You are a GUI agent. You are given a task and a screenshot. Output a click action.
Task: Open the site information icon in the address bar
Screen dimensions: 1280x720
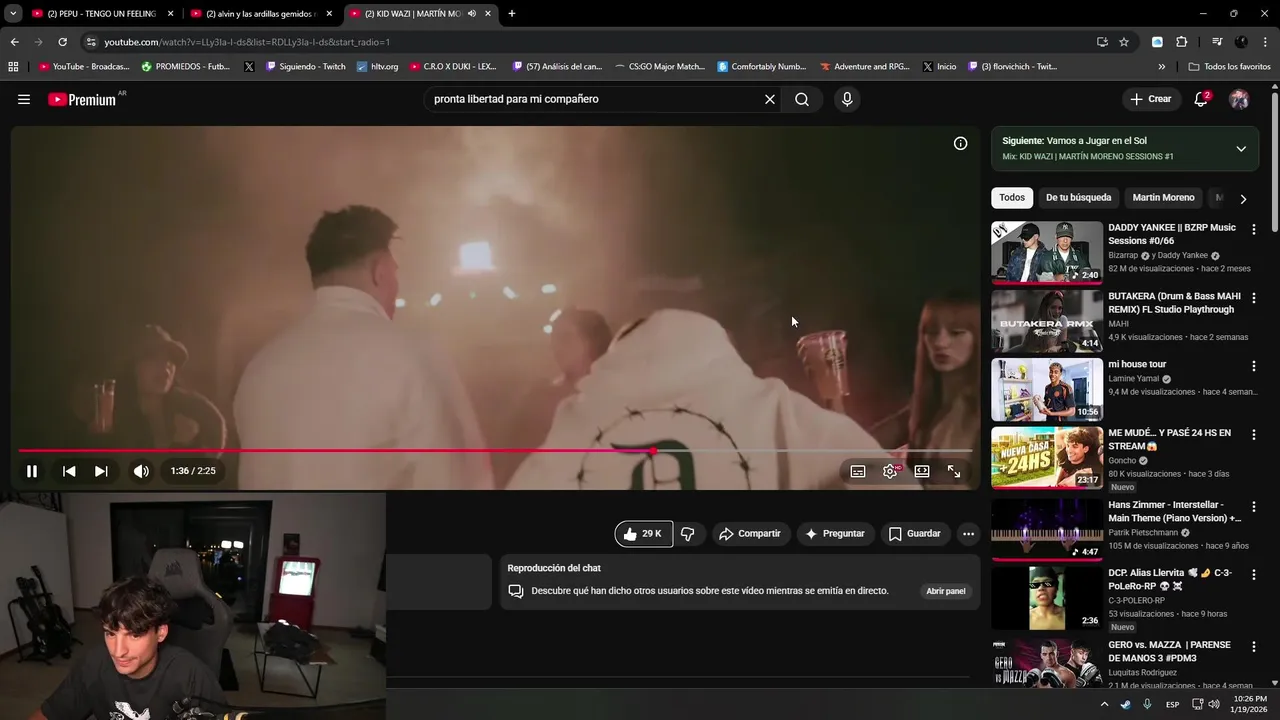tap(91, 42)
